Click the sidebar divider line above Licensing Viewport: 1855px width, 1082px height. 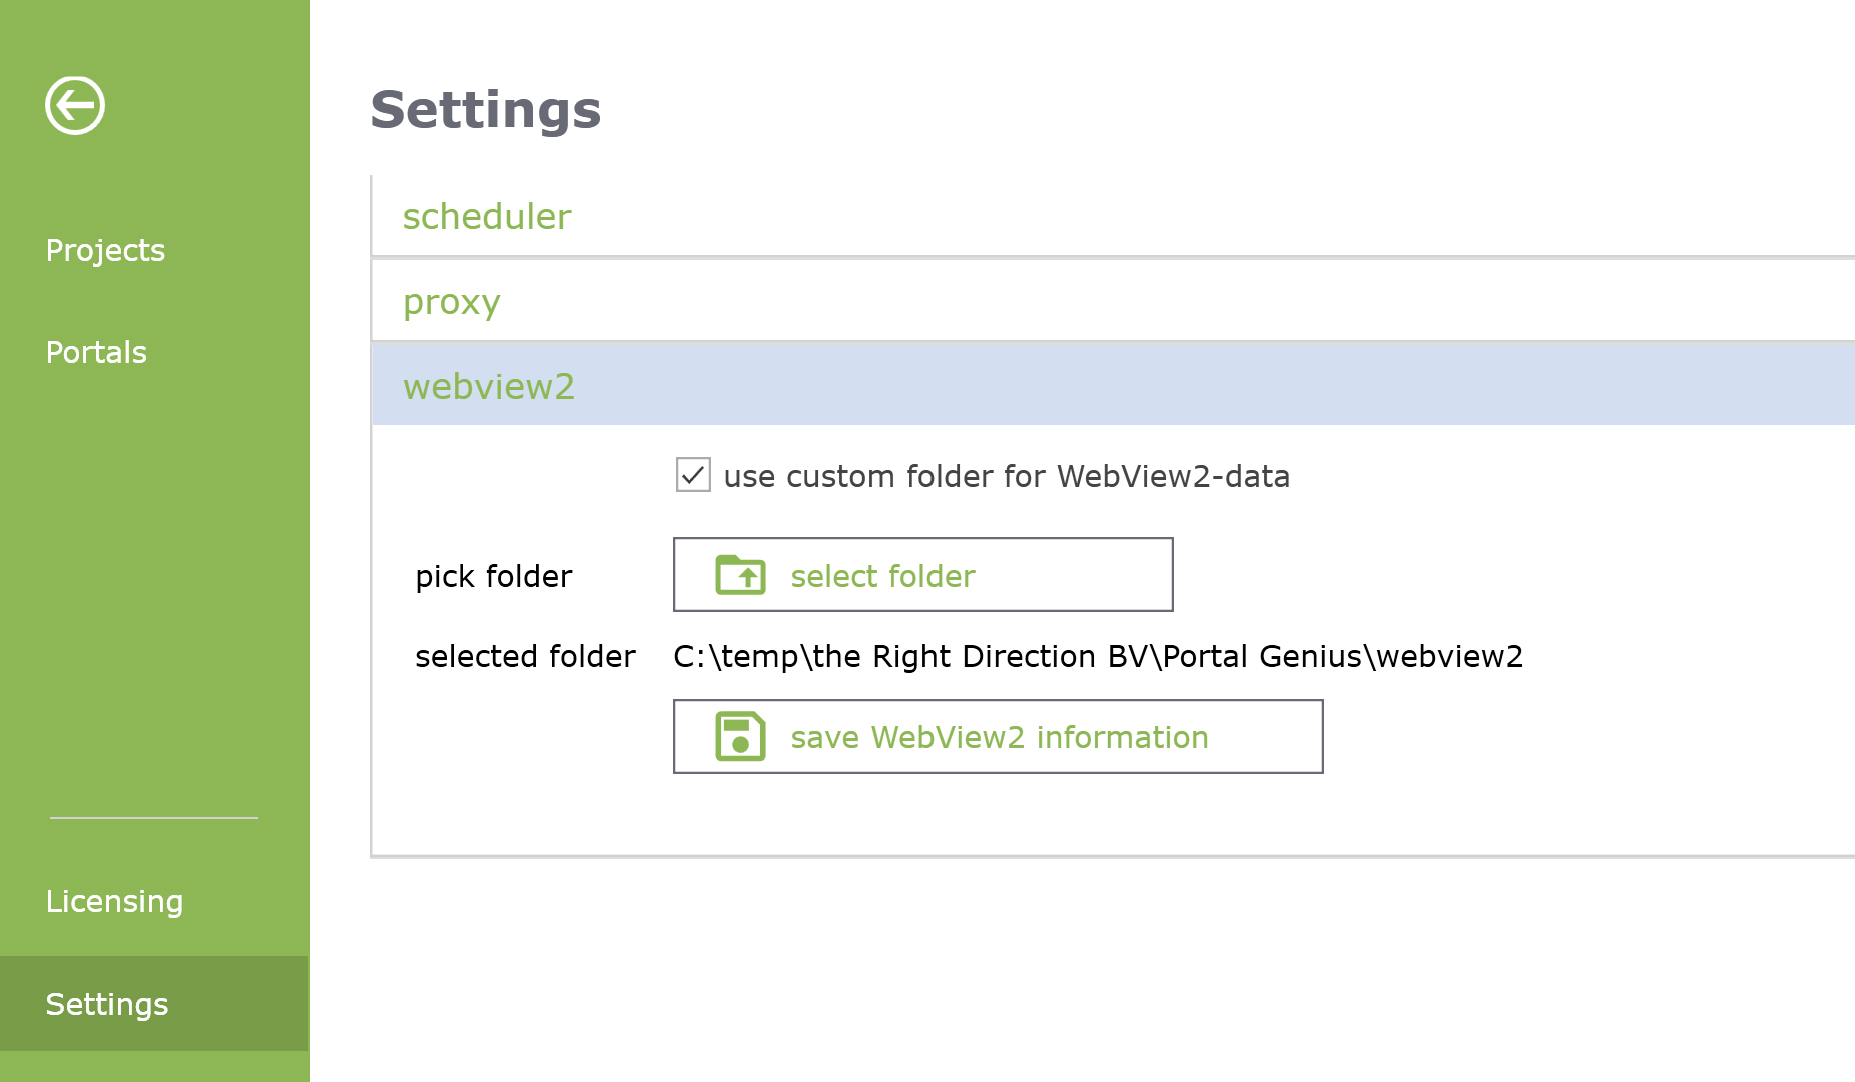tap(154, 818)
